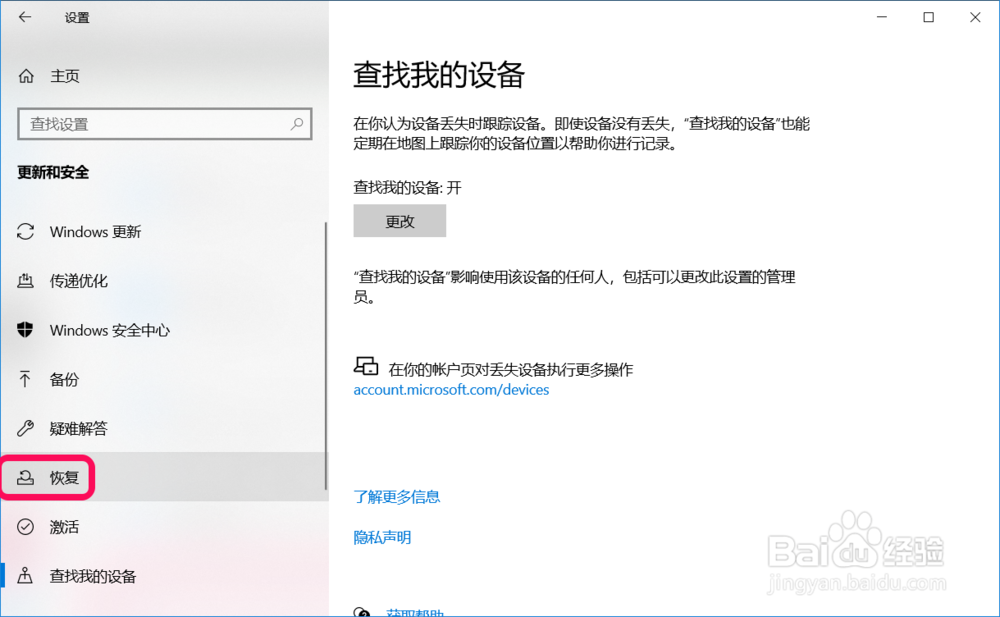
Task: Open the 隐私声明 privacy statement
Action: 382,537
